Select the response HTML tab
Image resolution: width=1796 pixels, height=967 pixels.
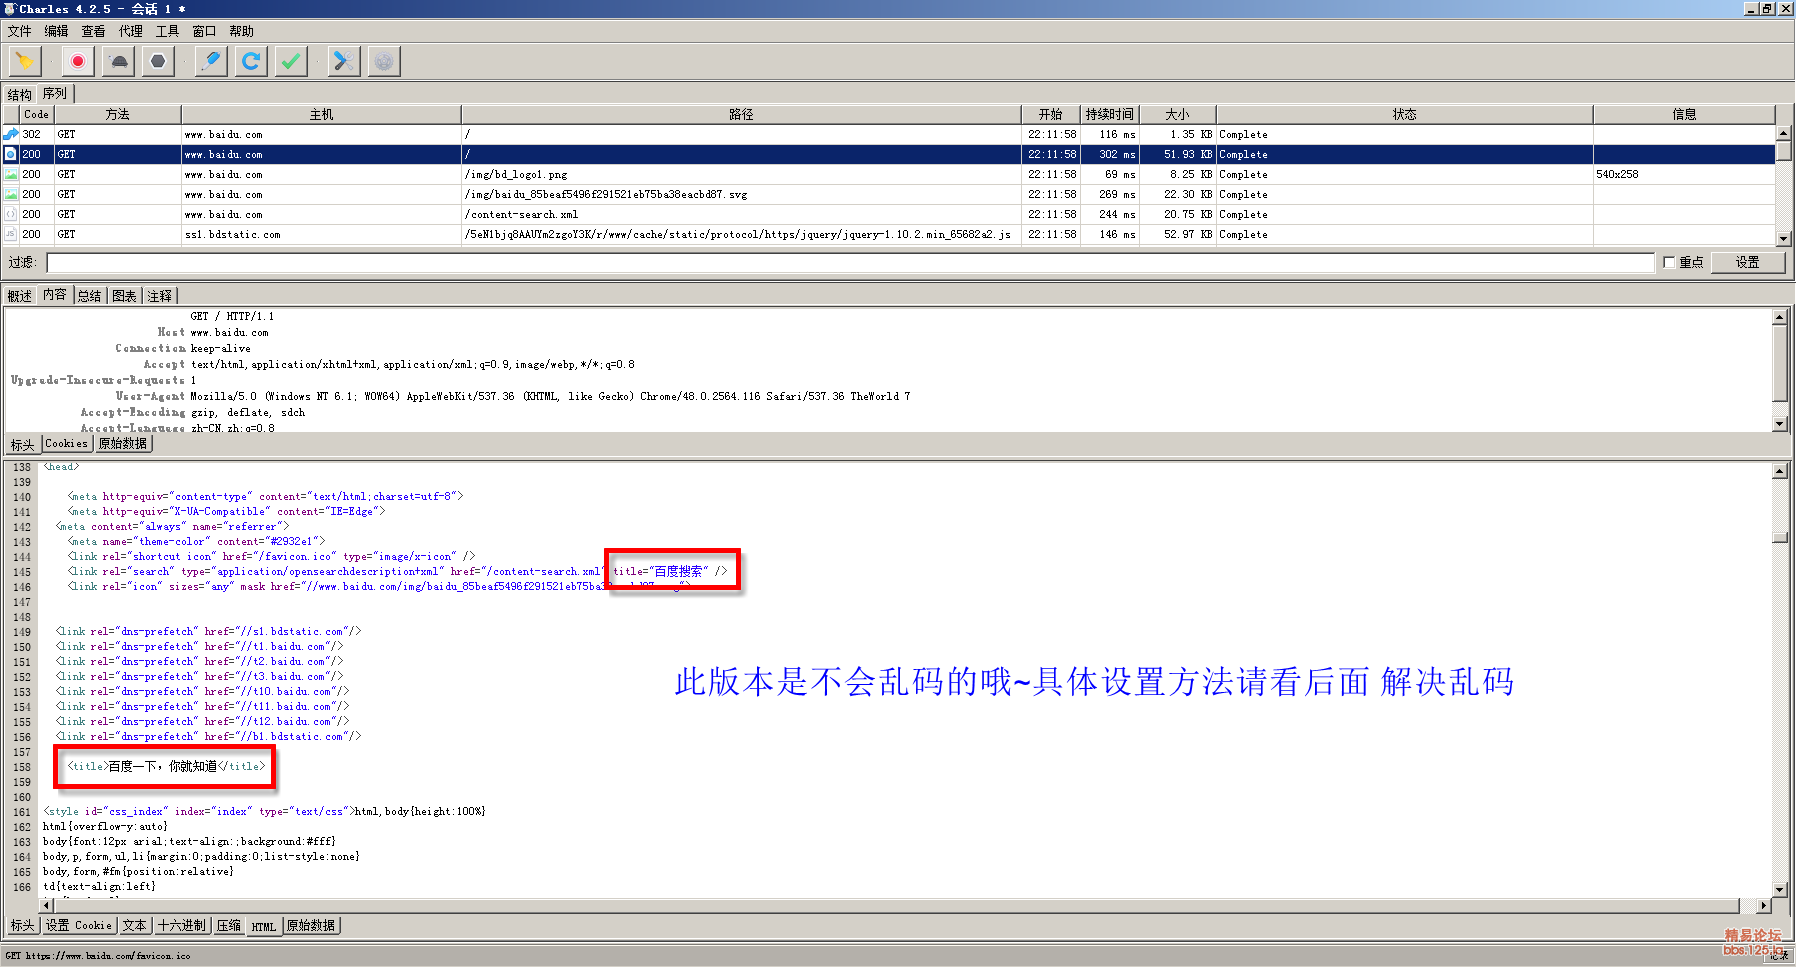pos(264,926)
